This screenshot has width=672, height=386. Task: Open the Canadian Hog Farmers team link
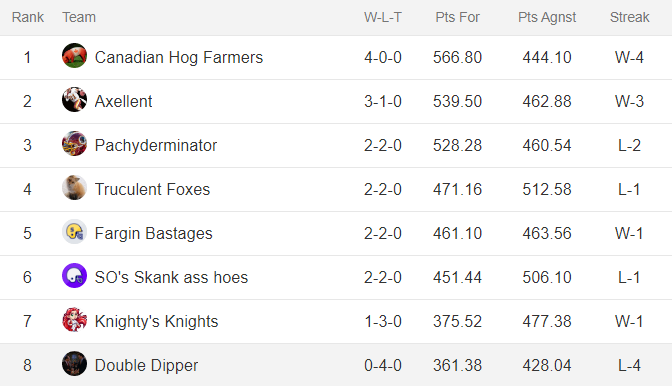179,57
